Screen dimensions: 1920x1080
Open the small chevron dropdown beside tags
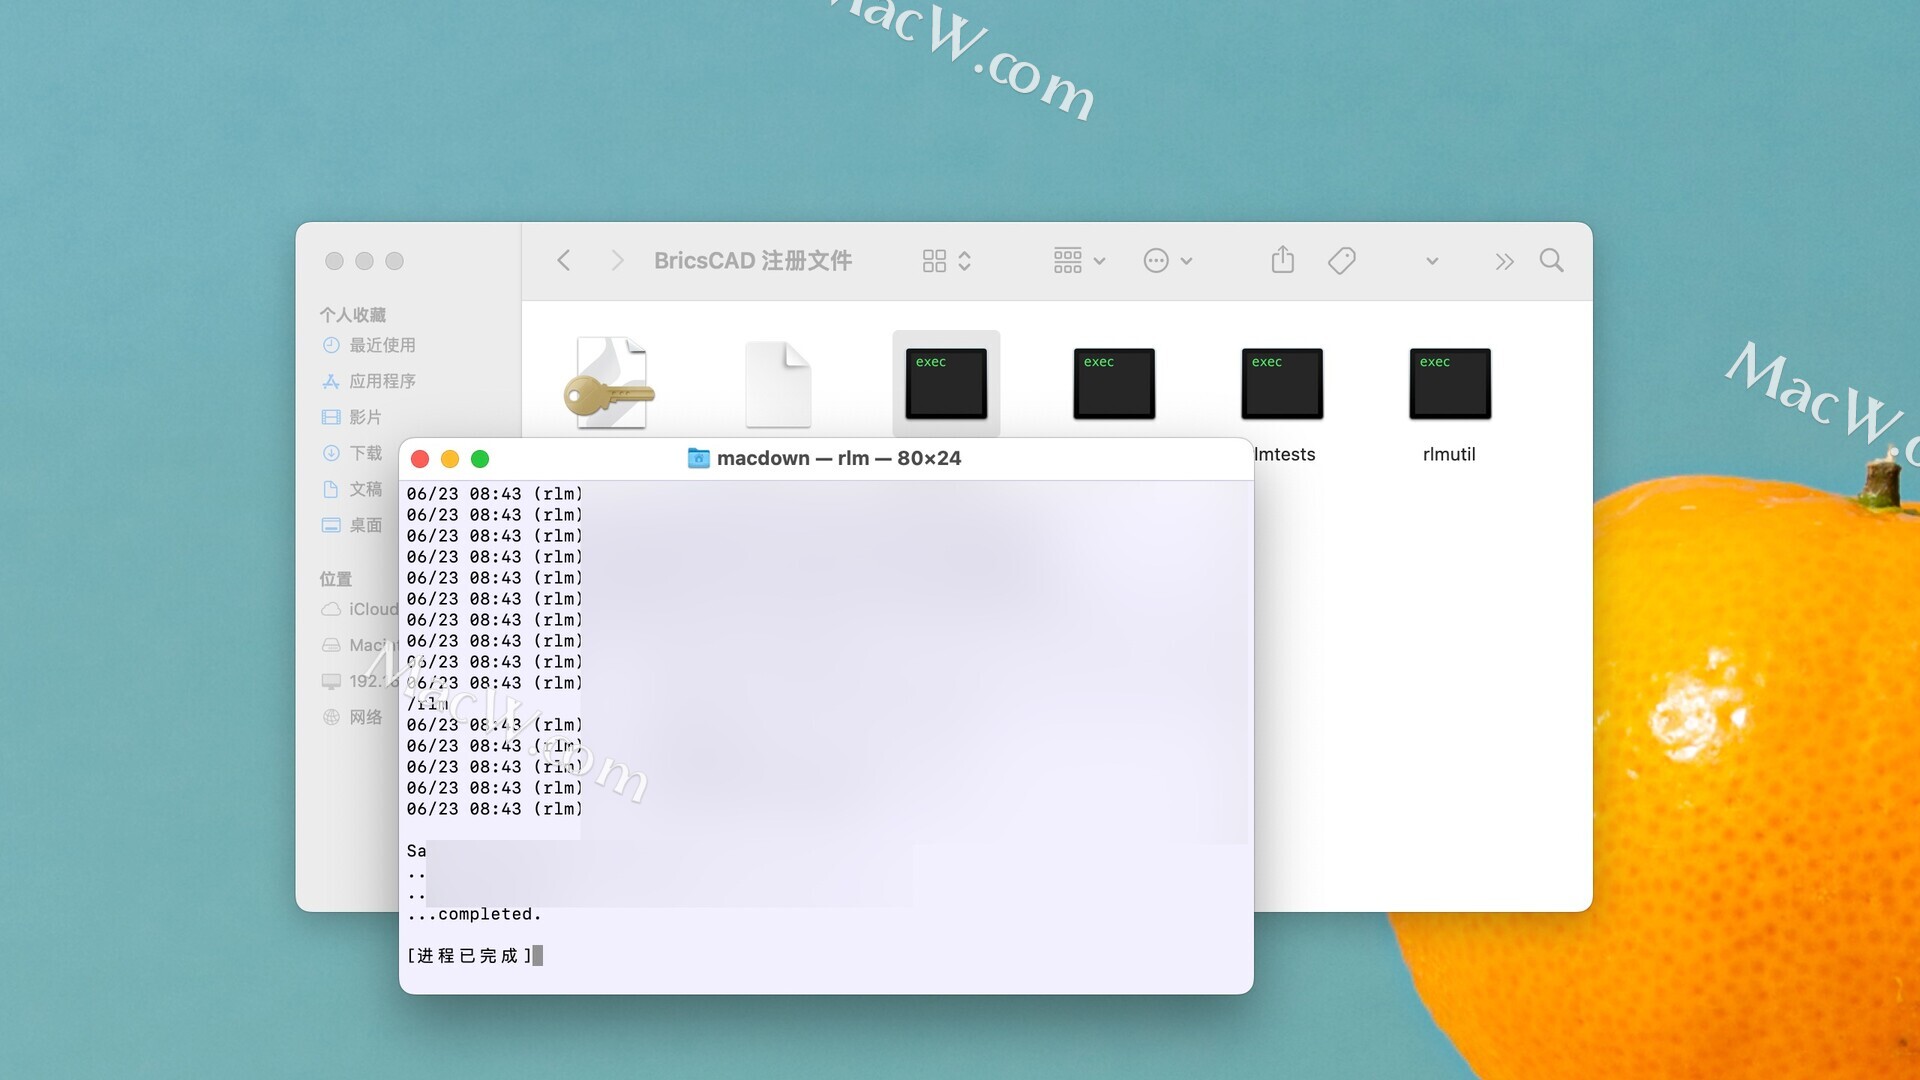click(x=1432, y=261)
